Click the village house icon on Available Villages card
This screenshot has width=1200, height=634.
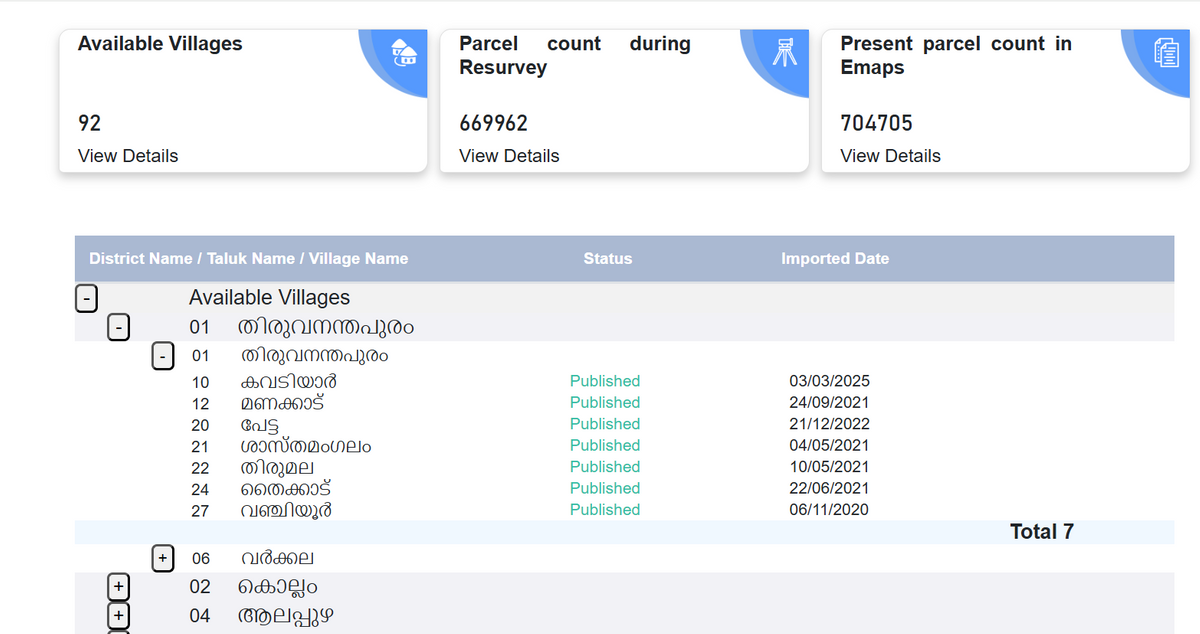(404, 55)
